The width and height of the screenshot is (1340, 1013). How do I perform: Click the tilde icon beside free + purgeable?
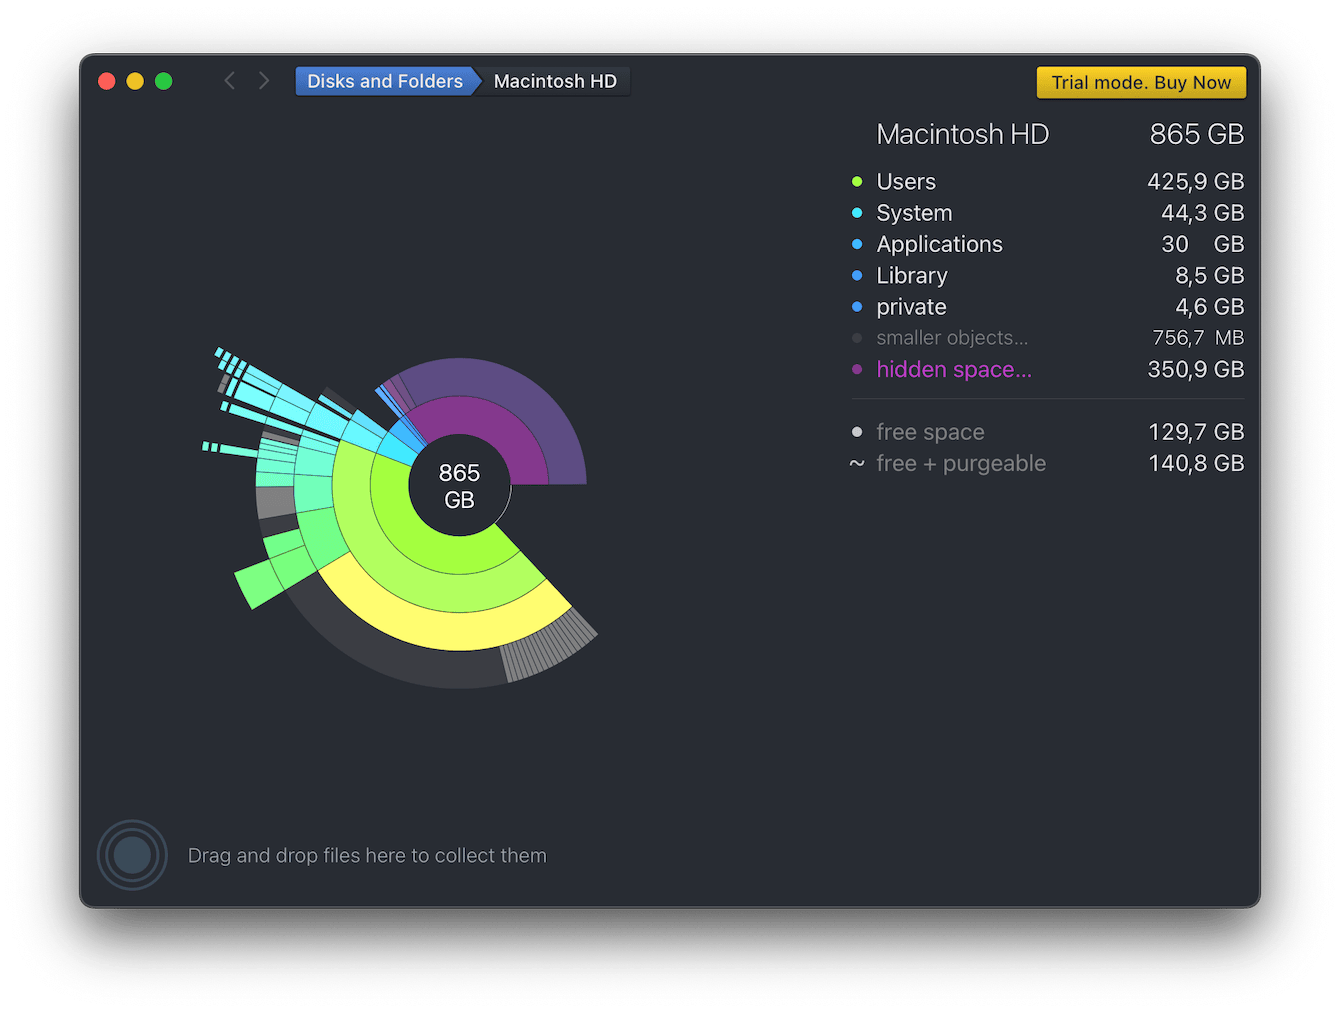pos(857,463)
